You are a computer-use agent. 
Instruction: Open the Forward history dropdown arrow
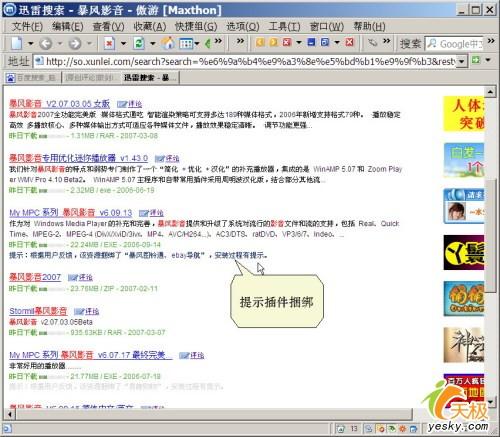(x=89, y=44)
